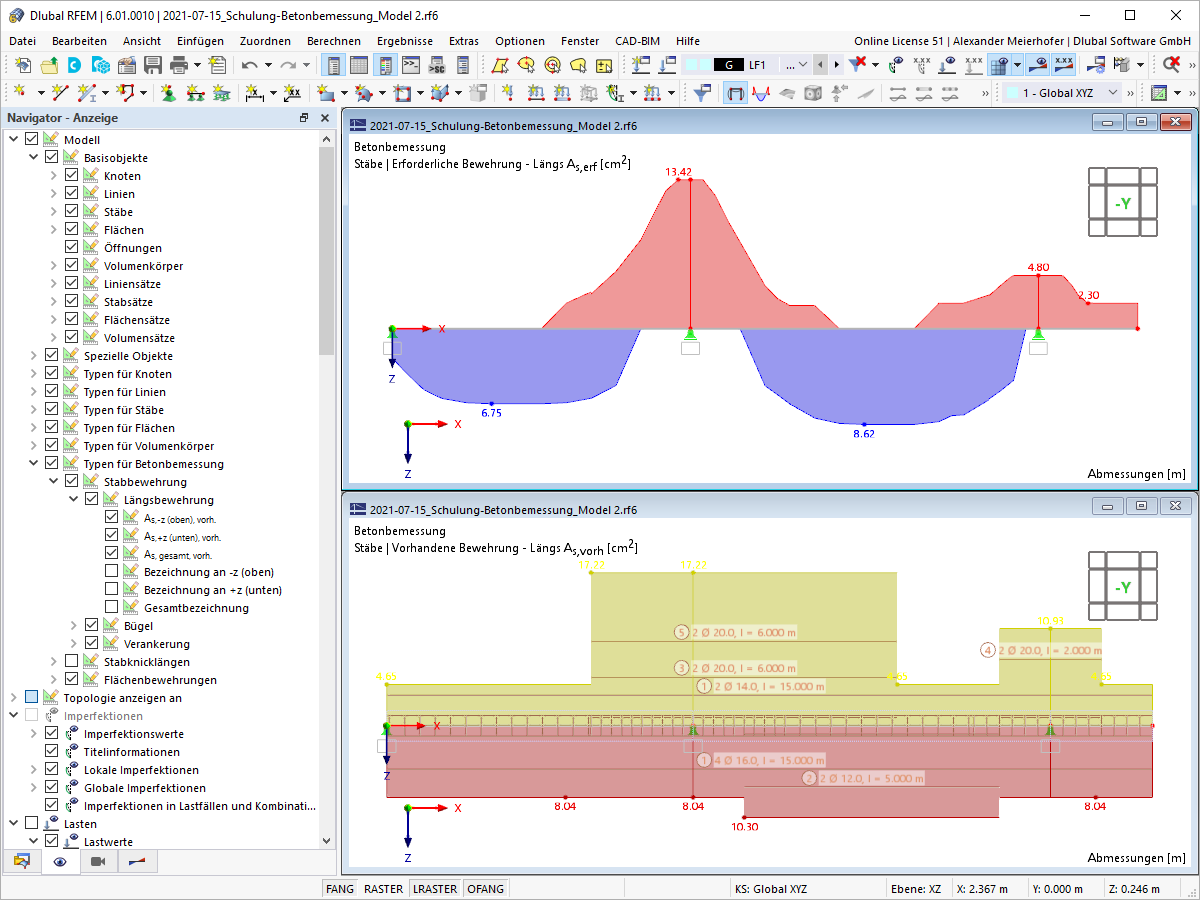This screenshot has width=1200, height=900.
Task: Click the new opening tool icon
Action: pyautogui.click(x=403, y=93)
